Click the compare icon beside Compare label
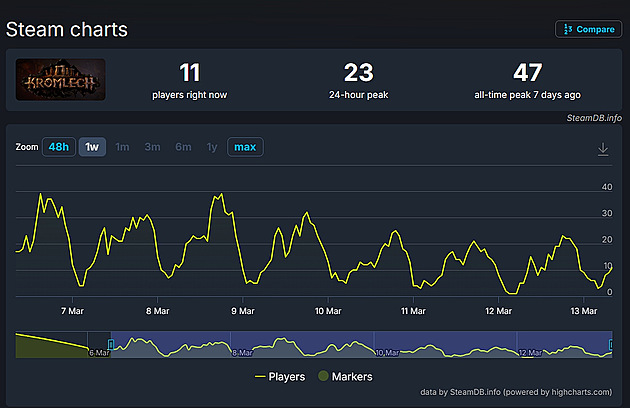 tap(568, 29)
